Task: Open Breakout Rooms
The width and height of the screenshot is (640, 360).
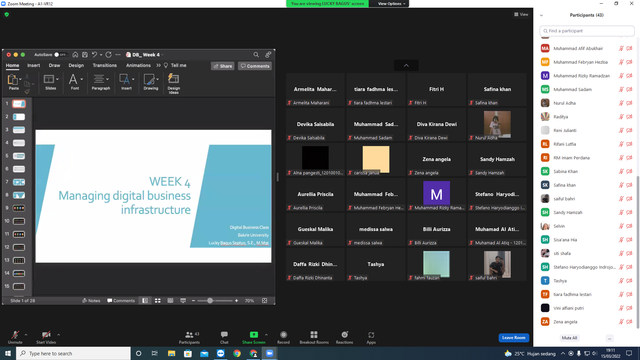Action: [x=314, y=337]
